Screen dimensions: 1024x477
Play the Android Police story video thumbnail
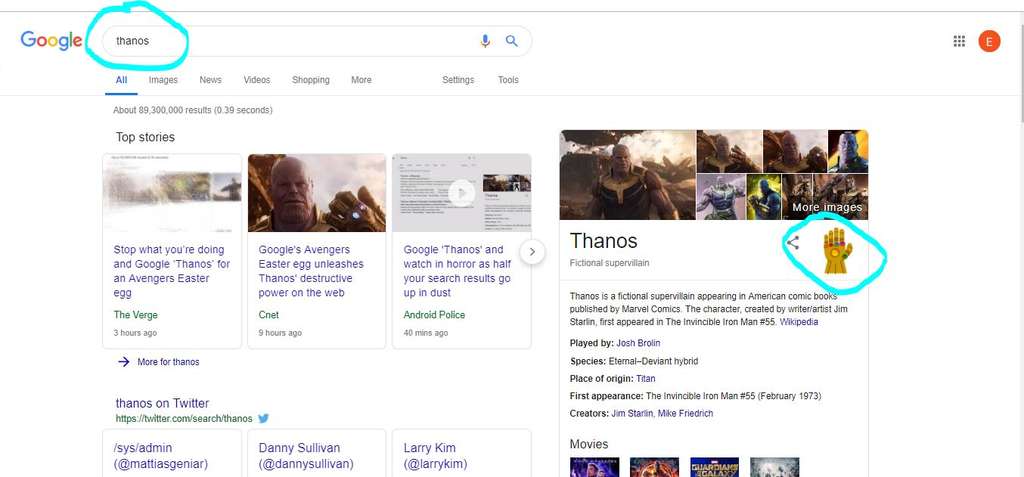461,193
